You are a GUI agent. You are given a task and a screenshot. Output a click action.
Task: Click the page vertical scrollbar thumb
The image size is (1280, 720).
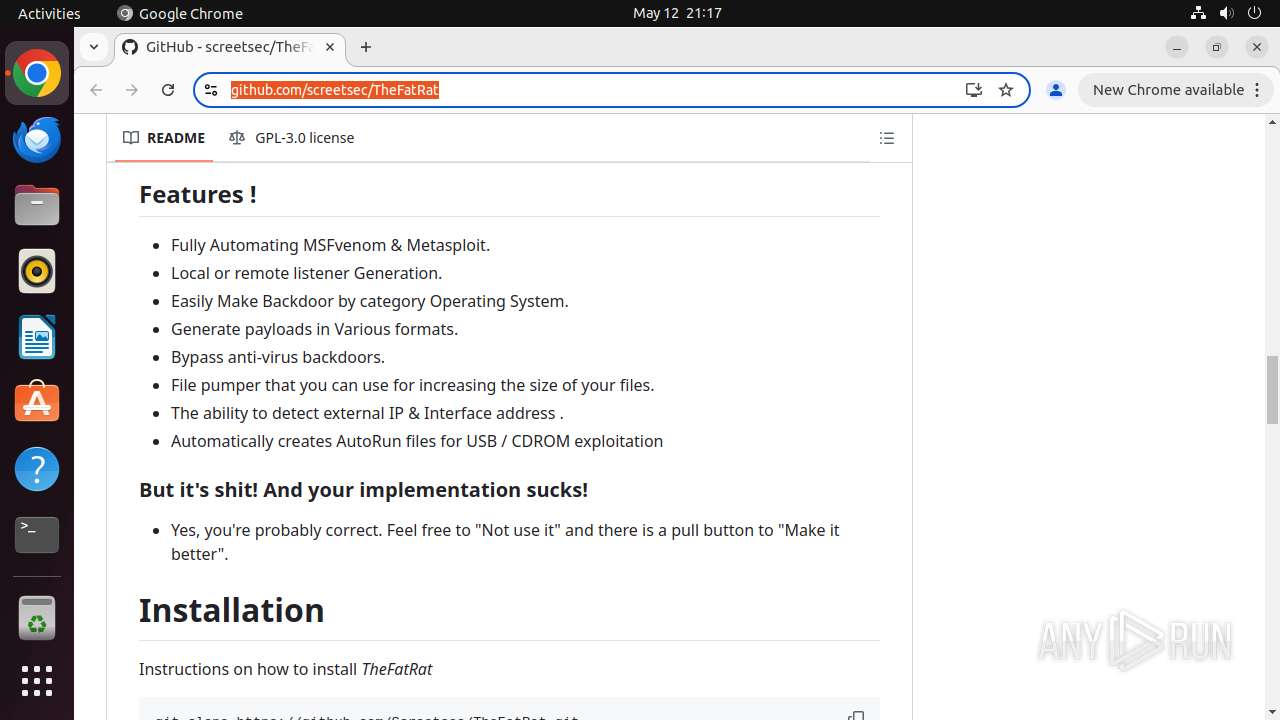1272,389
